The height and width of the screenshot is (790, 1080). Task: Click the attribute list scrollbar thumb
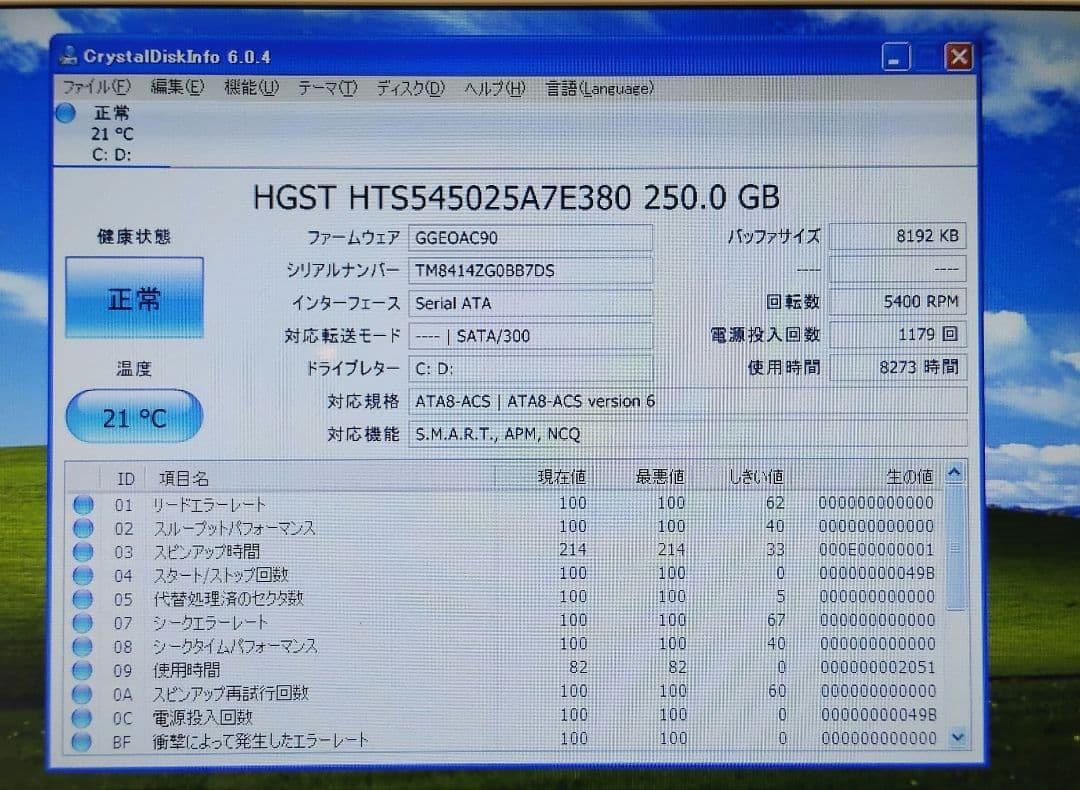[x=955, y=548]
